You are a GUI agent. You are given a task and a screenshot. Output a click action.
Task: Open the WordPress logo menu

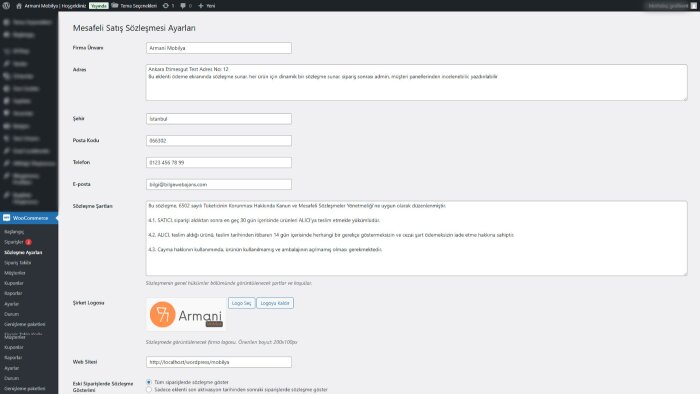[6, 6]
